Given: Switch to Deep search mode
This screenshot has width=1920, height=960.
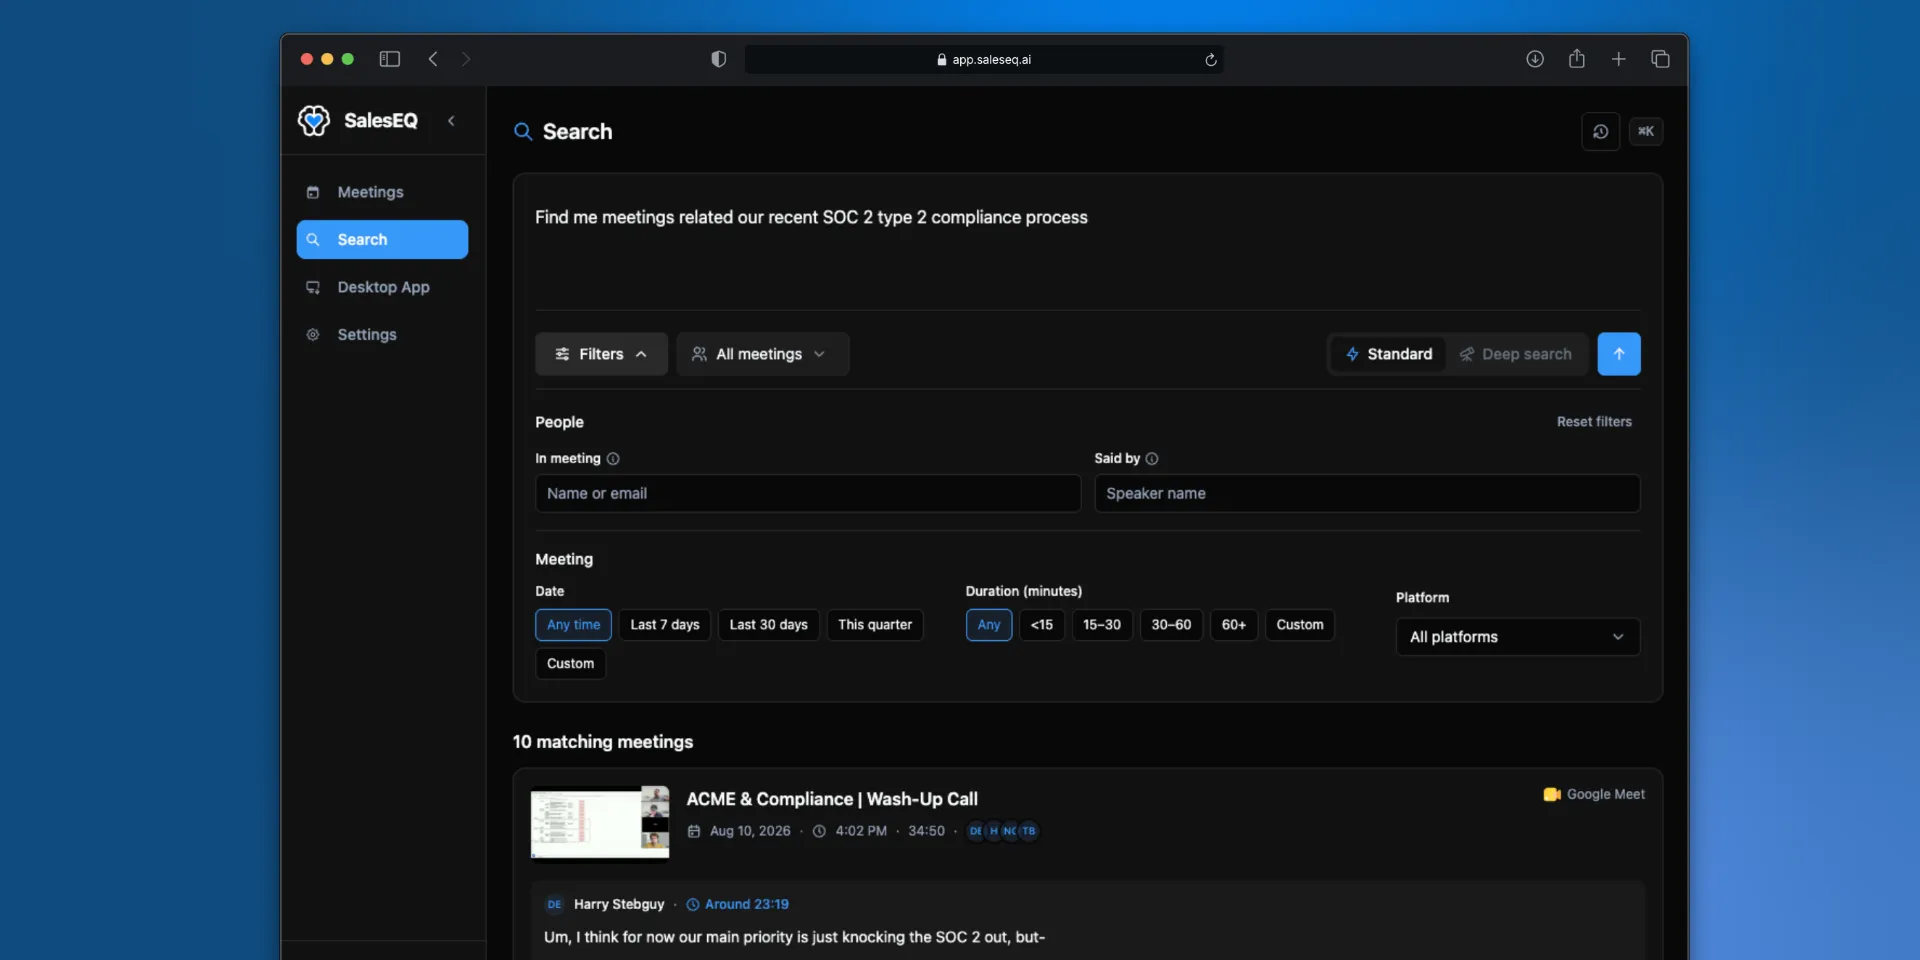Looking at the screenshot, I should click(1516, 354).
